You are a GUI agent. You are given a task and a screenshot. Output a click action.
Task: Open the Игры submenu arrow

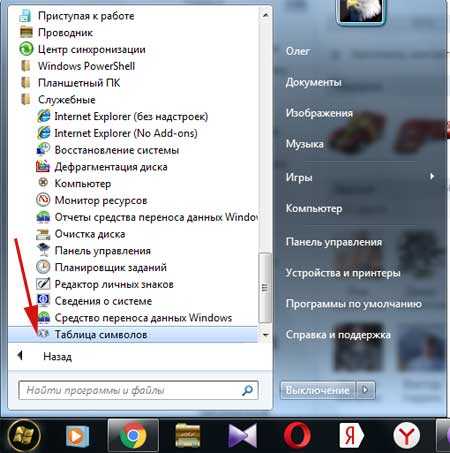tap(432, 176)
